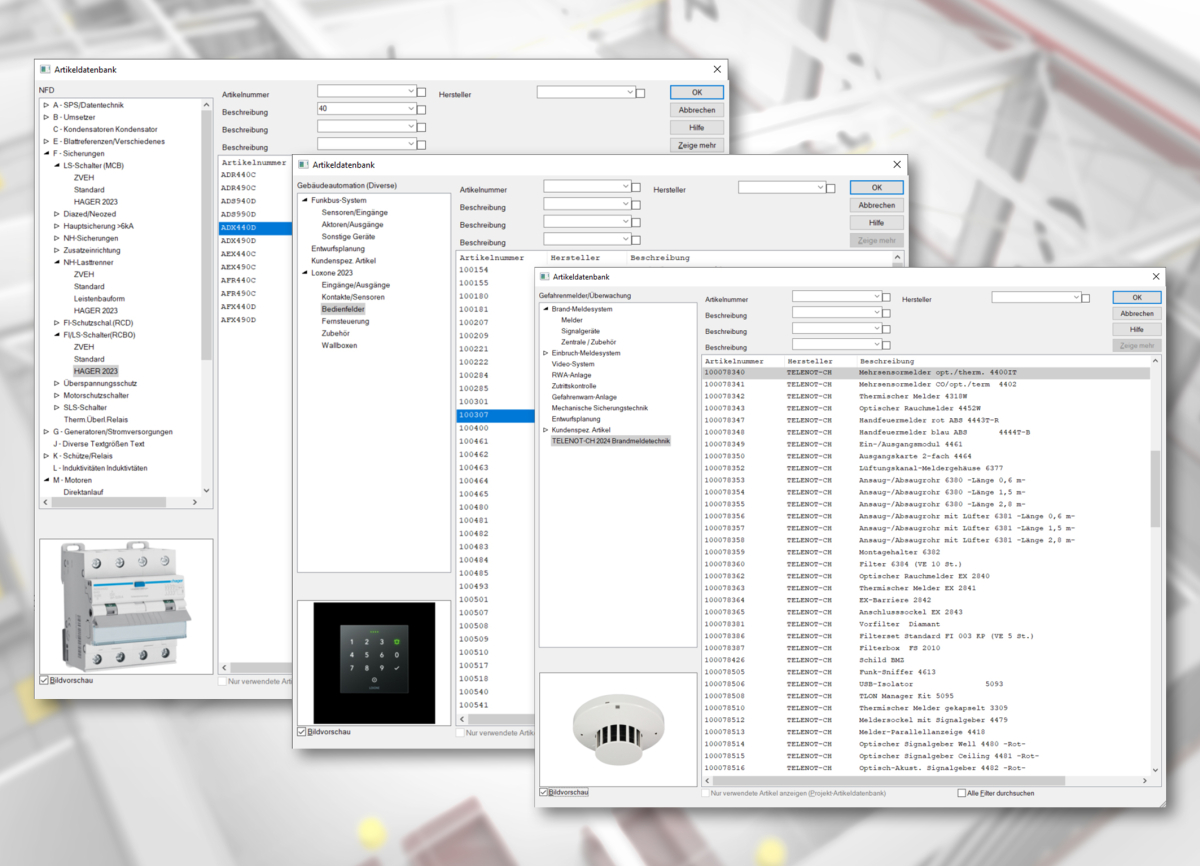
Task: Click the title icon of the Gebäudeautomation window
Action: (x=303, y=164)
